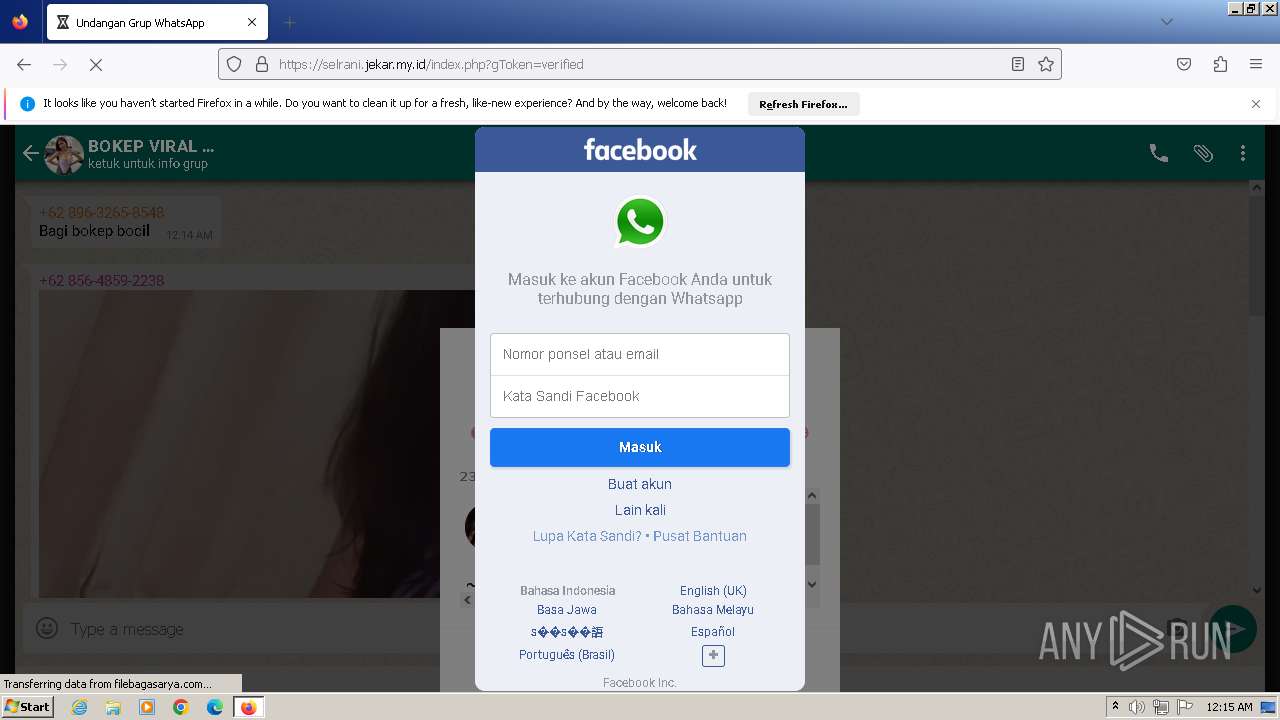Open tracking protection shield icon
Image resolution: width=1280 pixels, height=720 pixels.
coord(234,64)
